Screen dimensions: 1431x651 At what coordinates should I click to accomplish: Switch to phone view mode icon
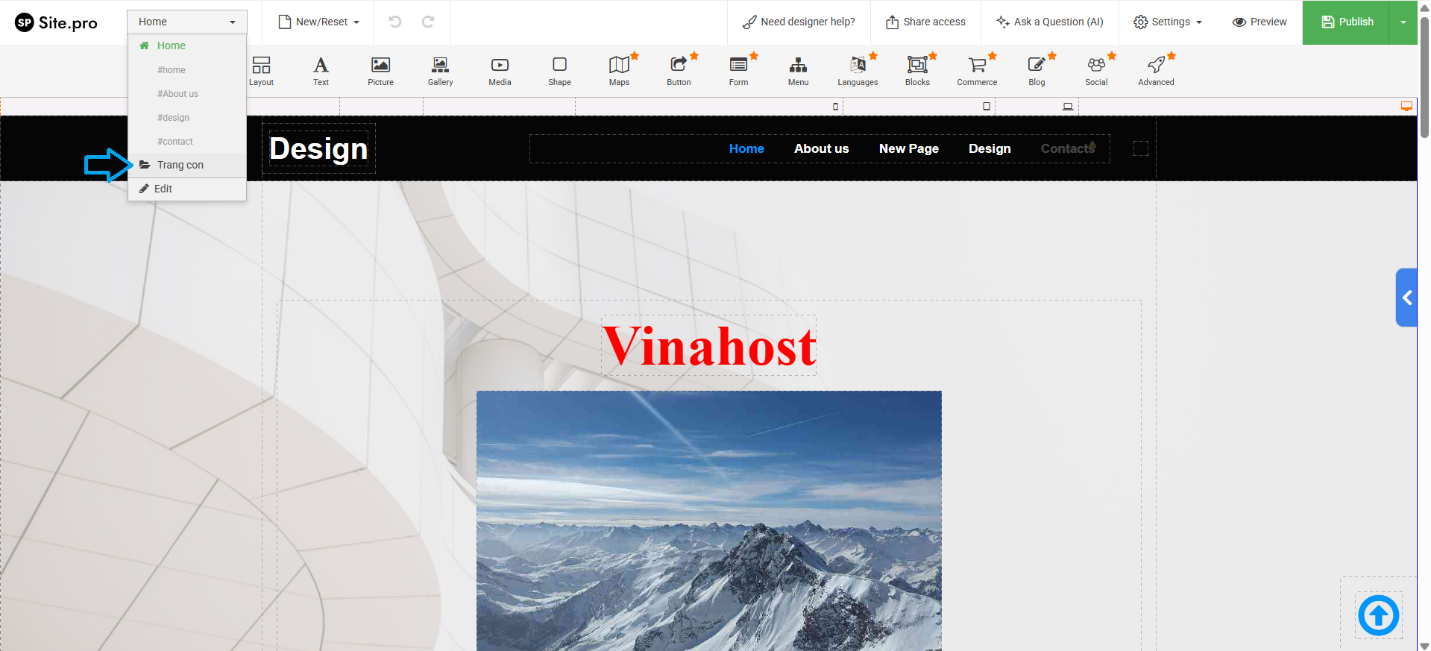pos(836,106)
